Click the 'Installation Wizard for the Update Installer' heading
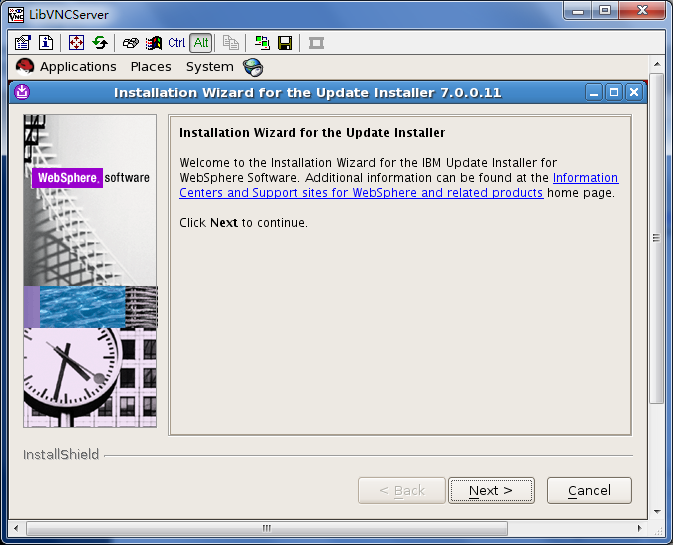The height and width of the screenshot is (545, 673). 312,133
